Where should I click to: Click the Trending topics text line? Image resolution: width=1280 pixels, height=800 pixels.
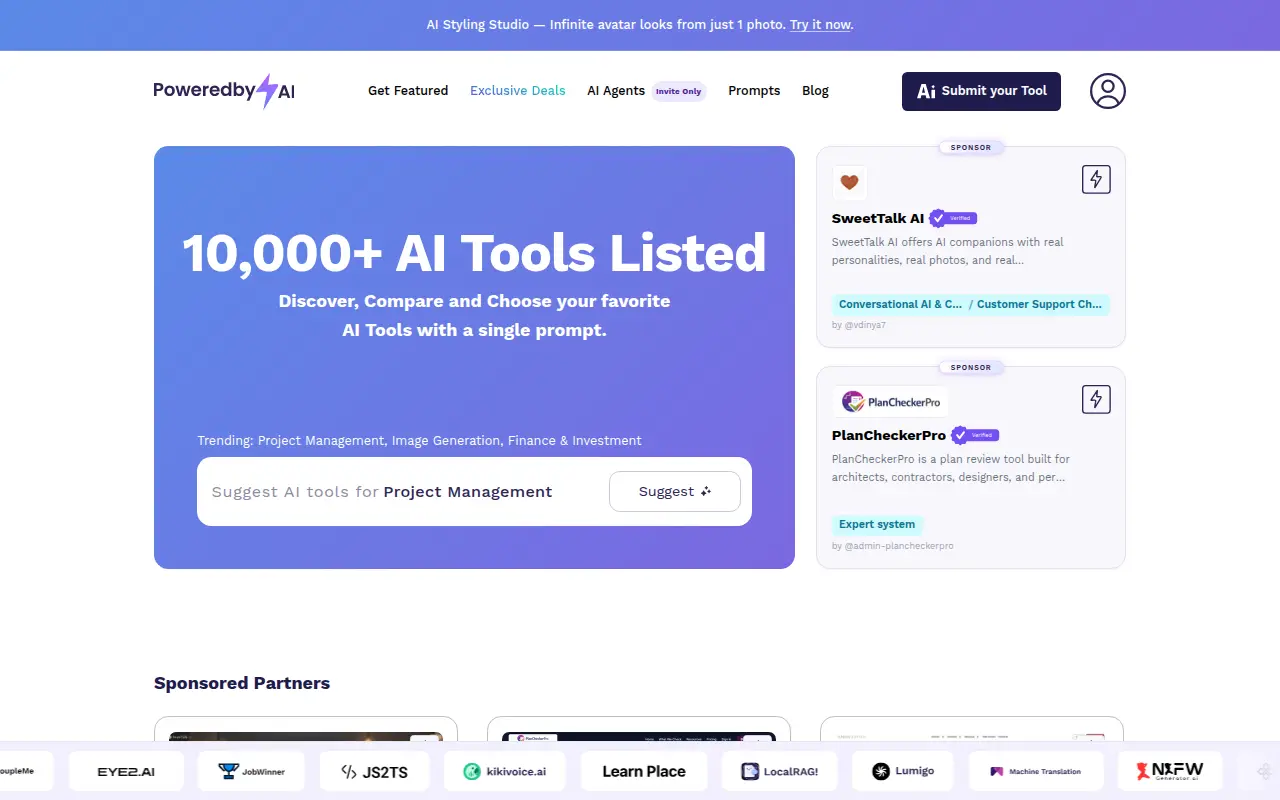pos(420,440)
